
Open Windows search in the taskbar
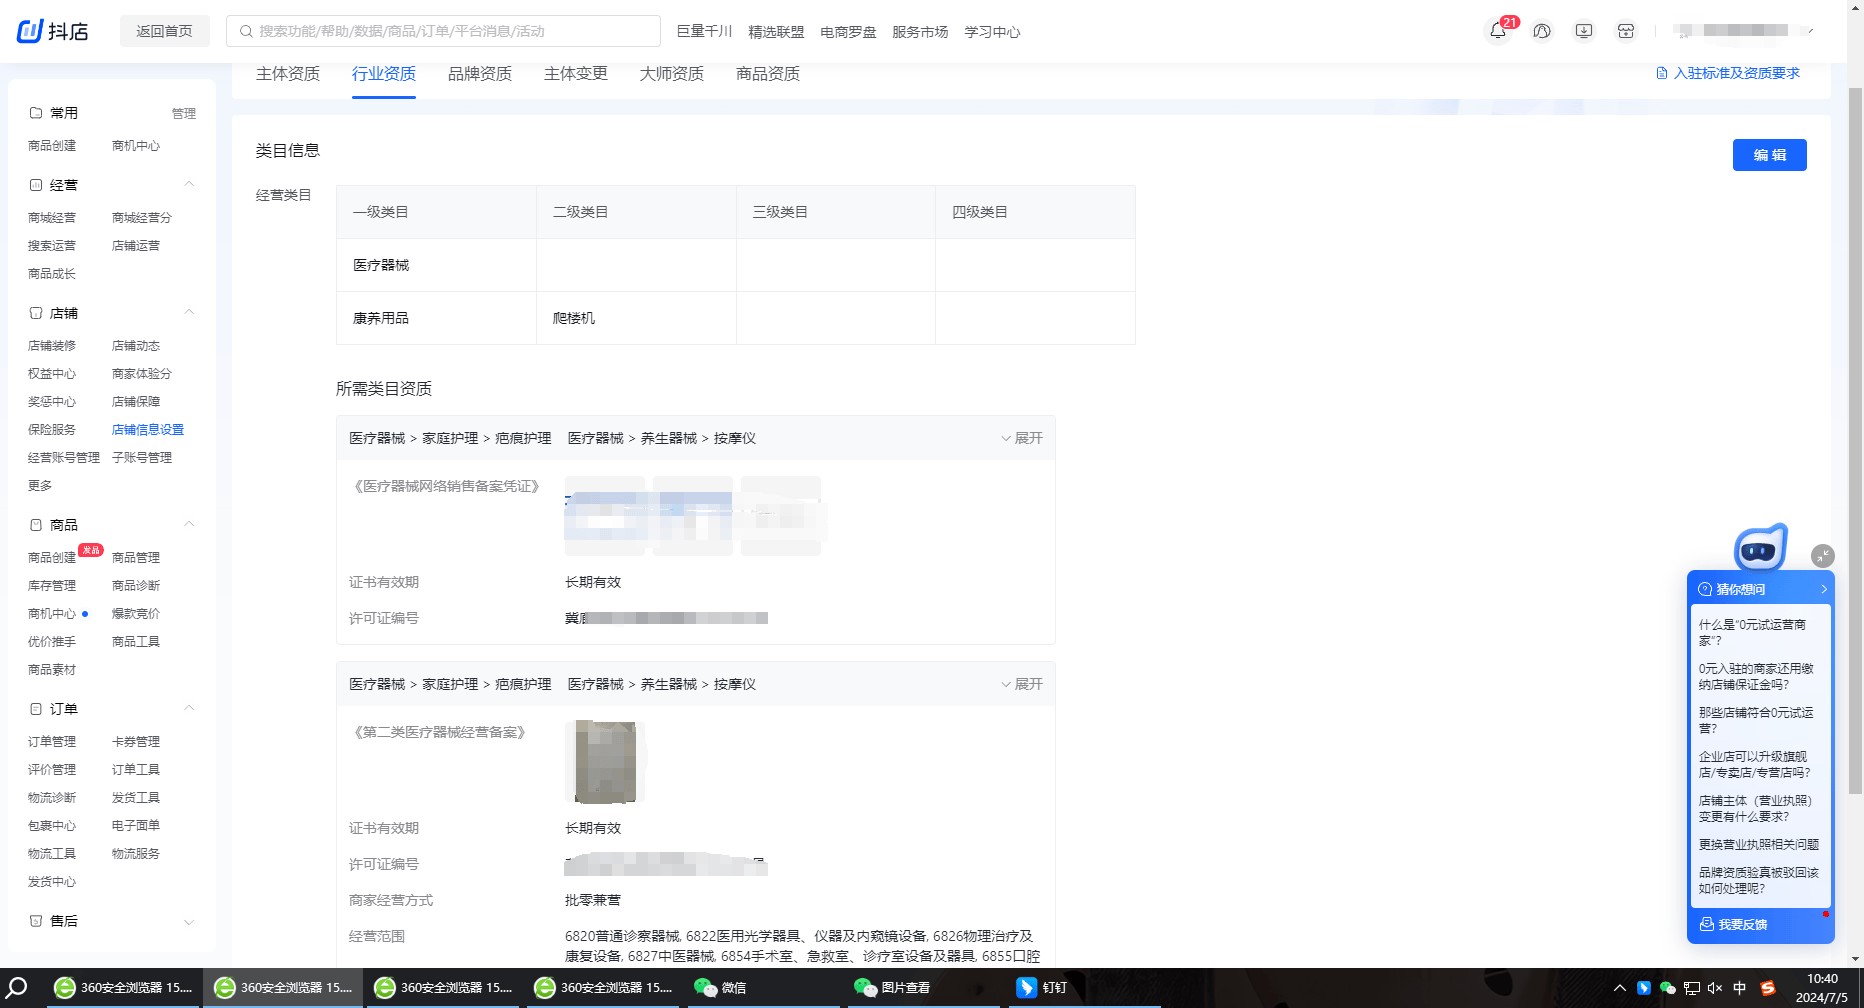[18, 988]
